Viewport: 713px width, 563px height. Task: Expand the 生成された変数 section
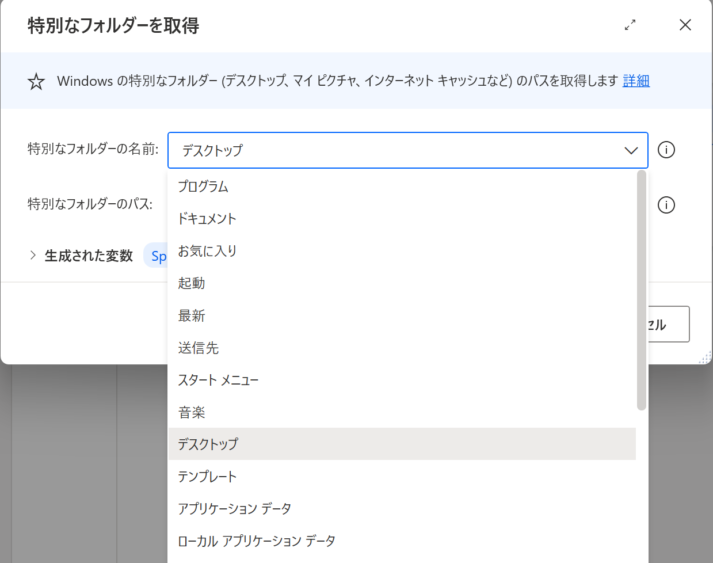33,255
